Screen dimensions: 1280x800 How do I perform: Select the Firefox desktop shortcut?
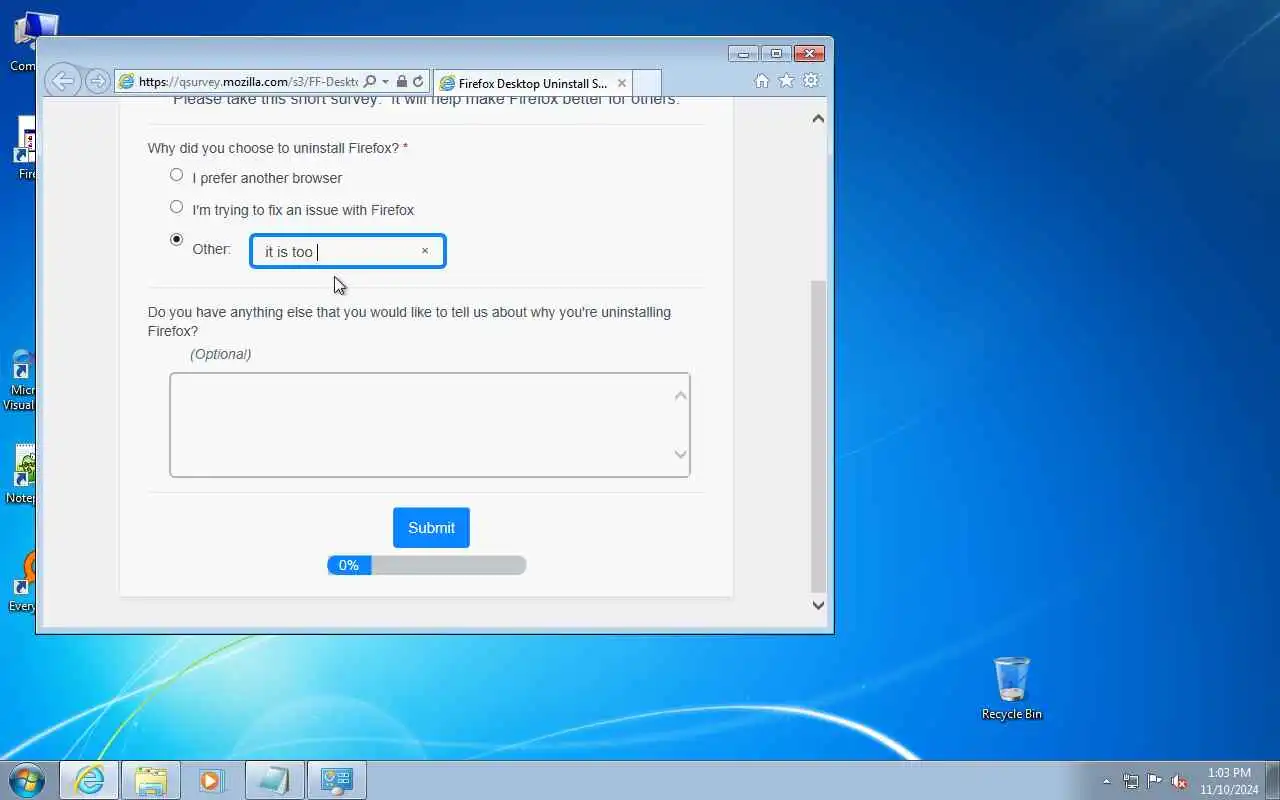[25, 148]
